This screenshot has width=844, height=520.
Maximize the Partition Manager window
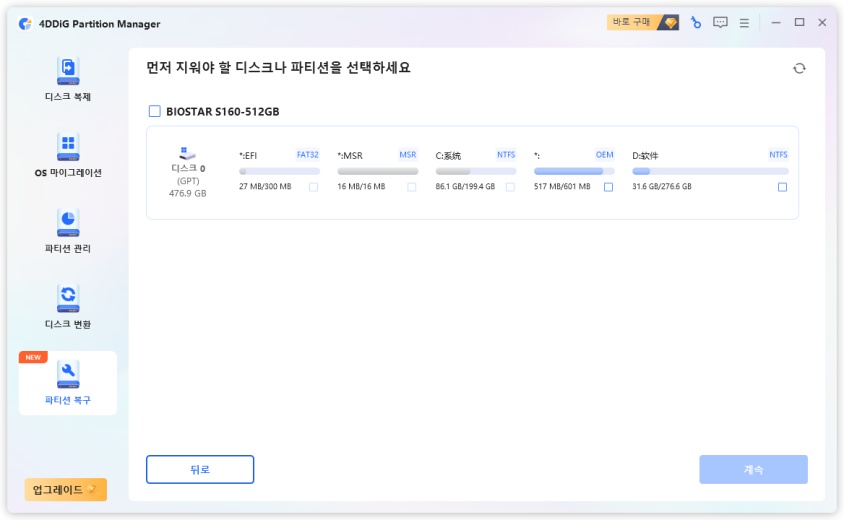(x=799, y=23)
